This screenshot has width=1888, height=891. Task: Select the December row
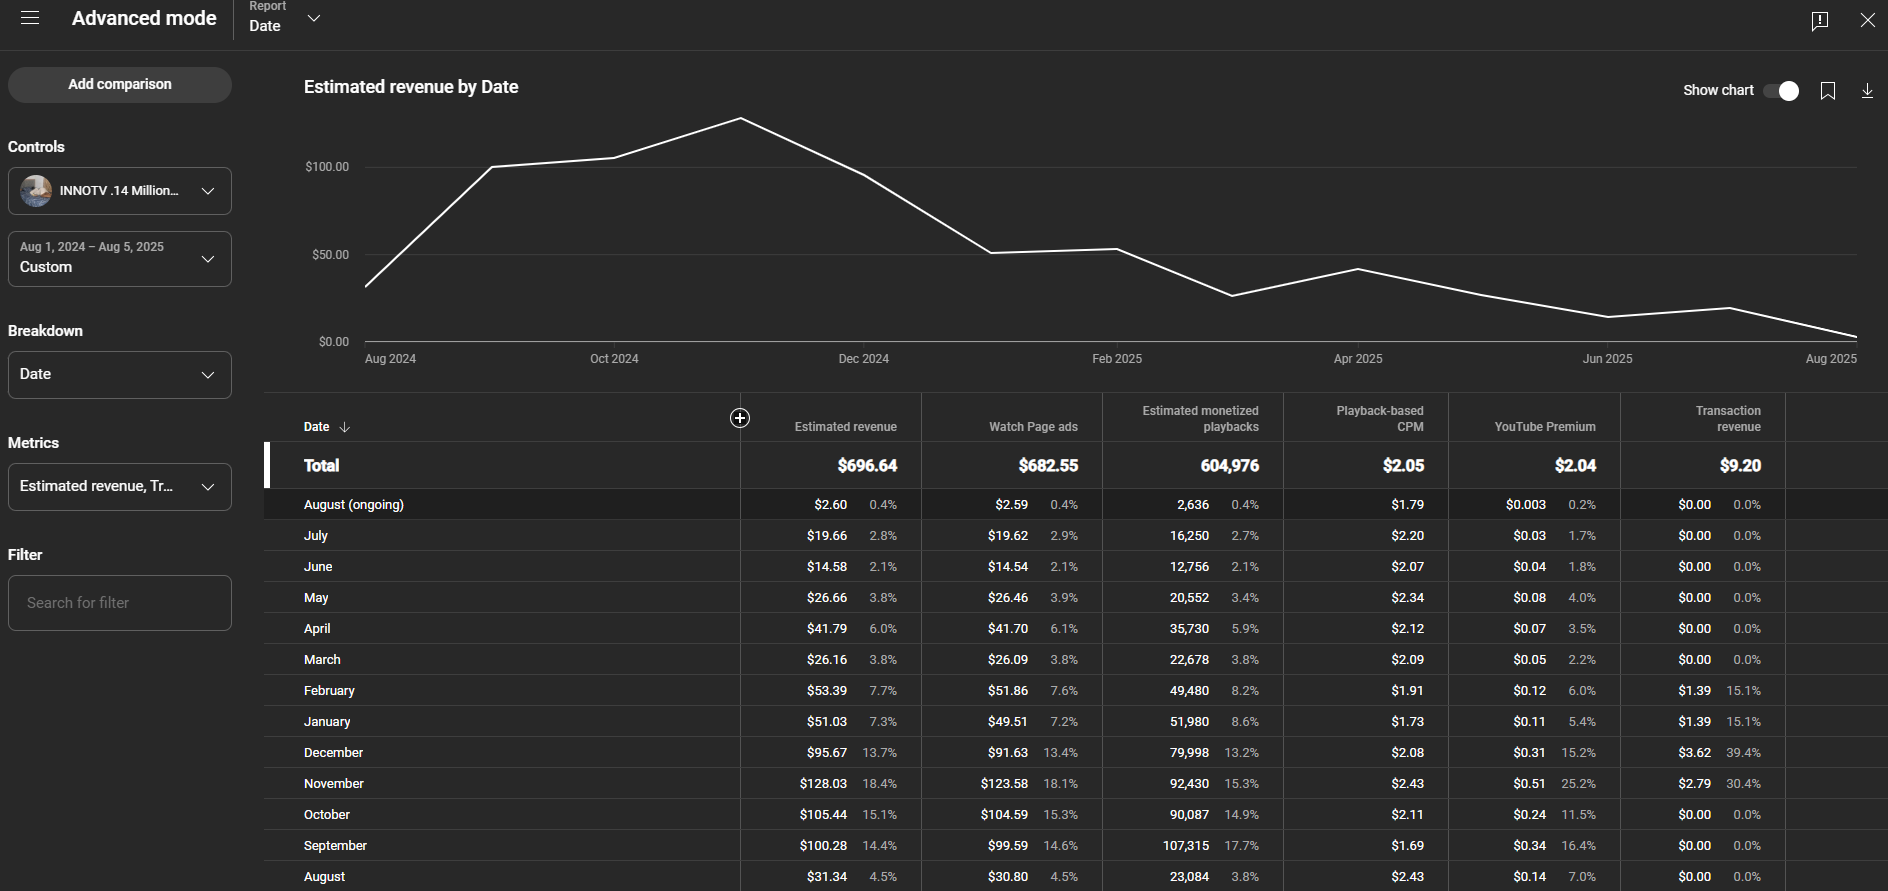[1075, 753]
